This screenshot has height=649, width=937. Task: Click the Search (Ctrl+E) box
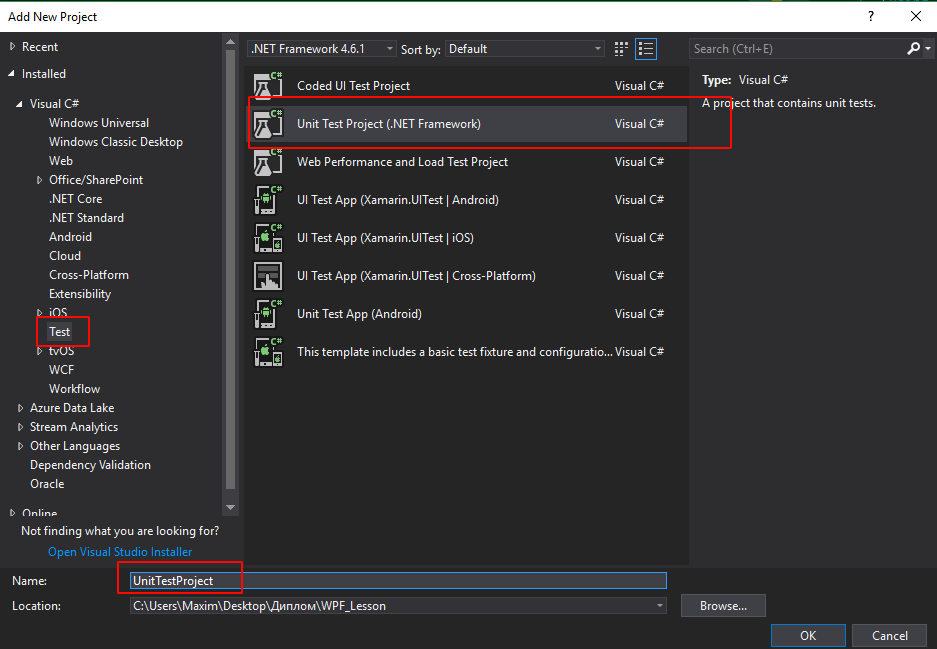coord(798,49)
